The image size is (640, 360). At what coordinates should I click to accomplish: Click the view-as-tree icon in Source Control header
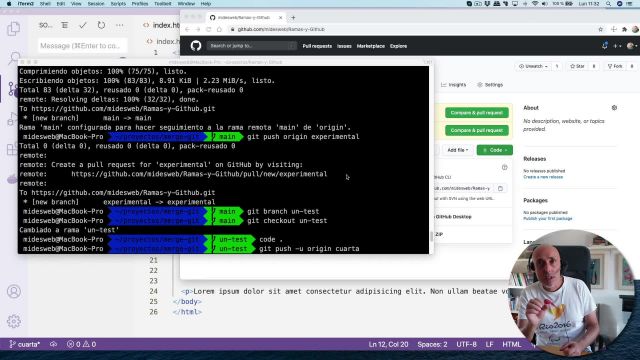pos(64,25)
